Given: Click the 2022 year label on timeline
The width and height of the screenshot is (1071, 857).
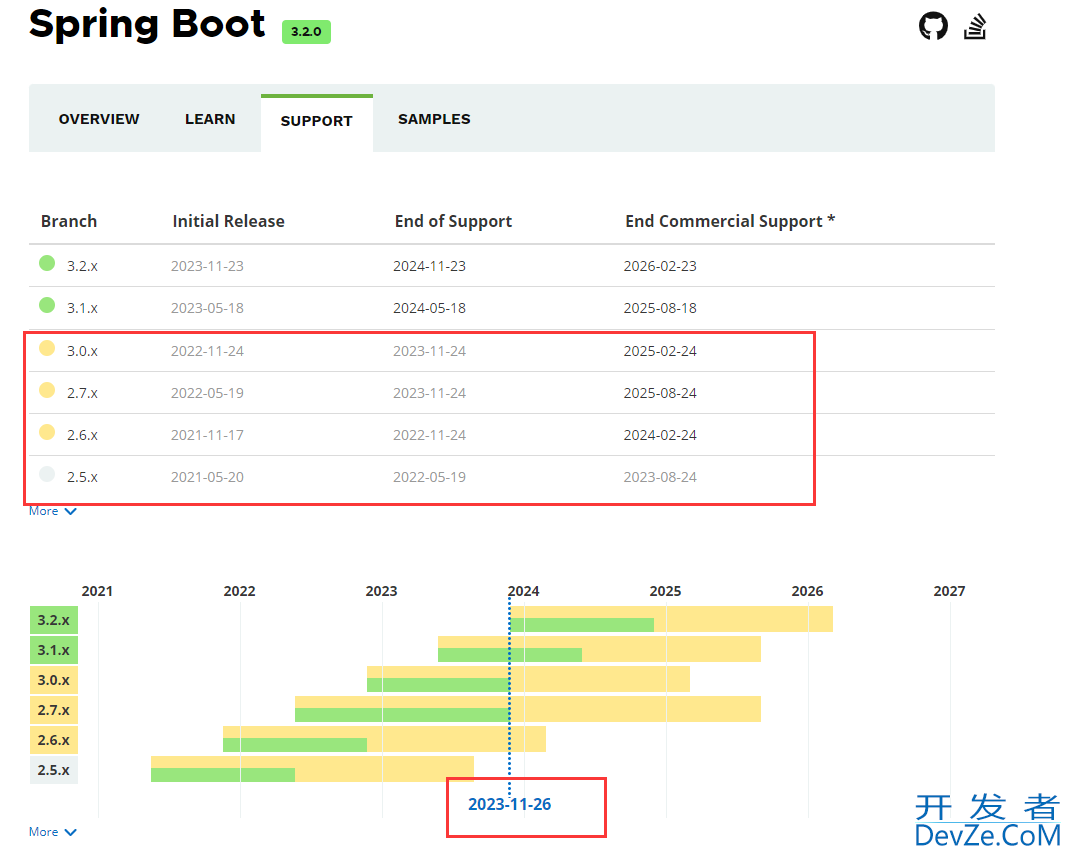Looking at the screenshot, I should click(x=239, y=591).
